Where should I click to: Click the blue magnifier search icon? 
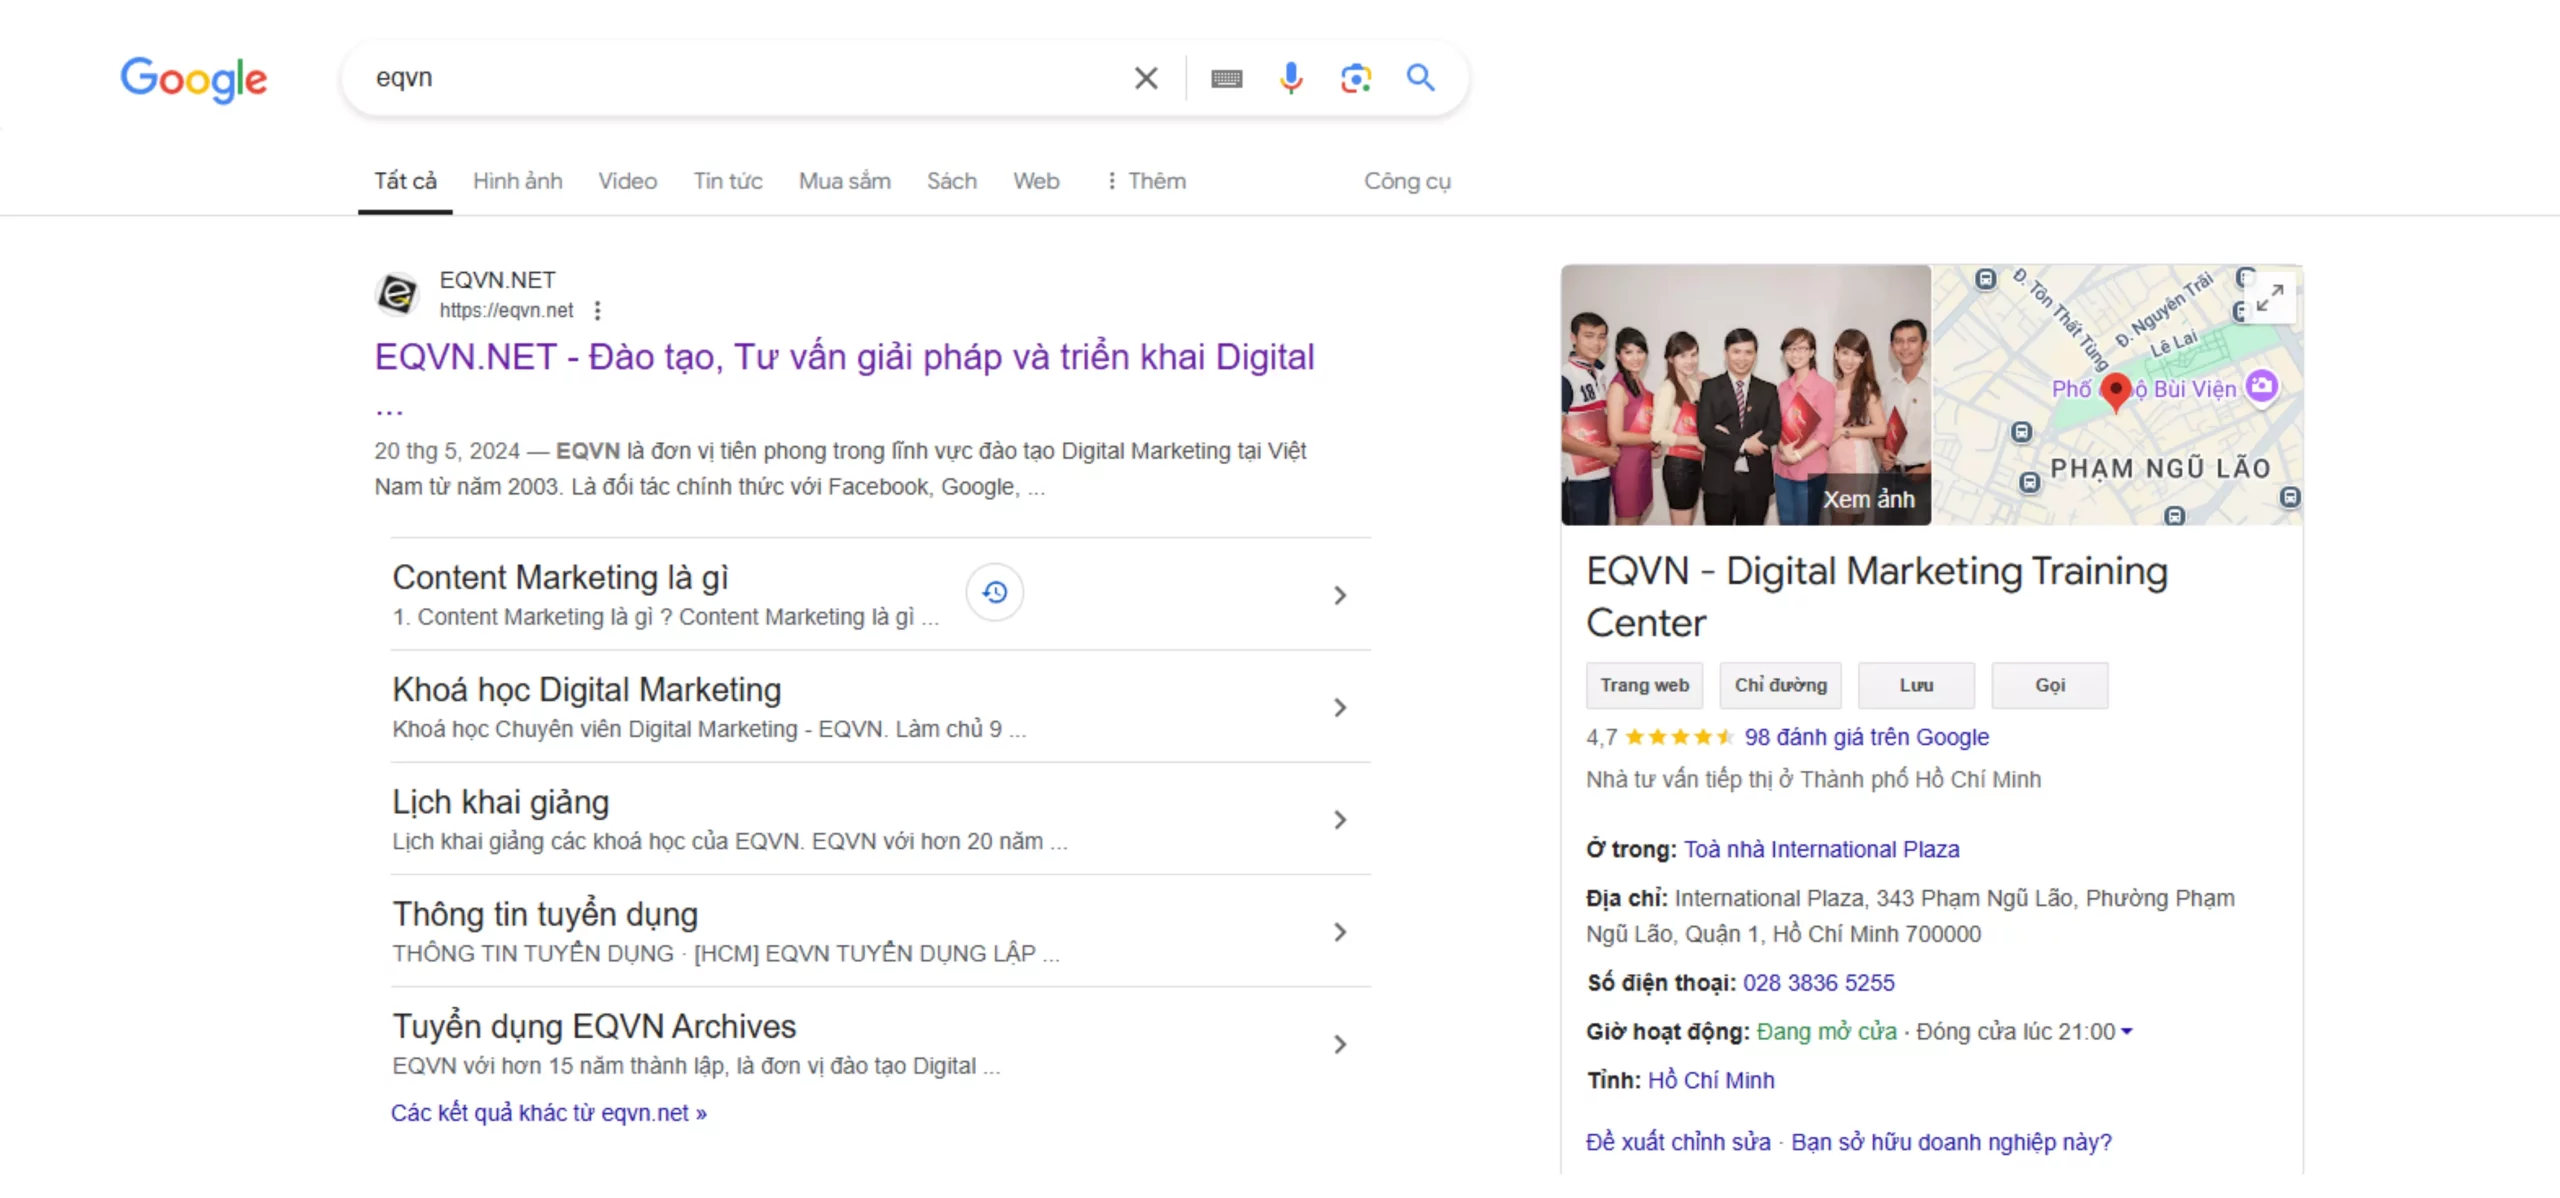tap(1420, 78)
